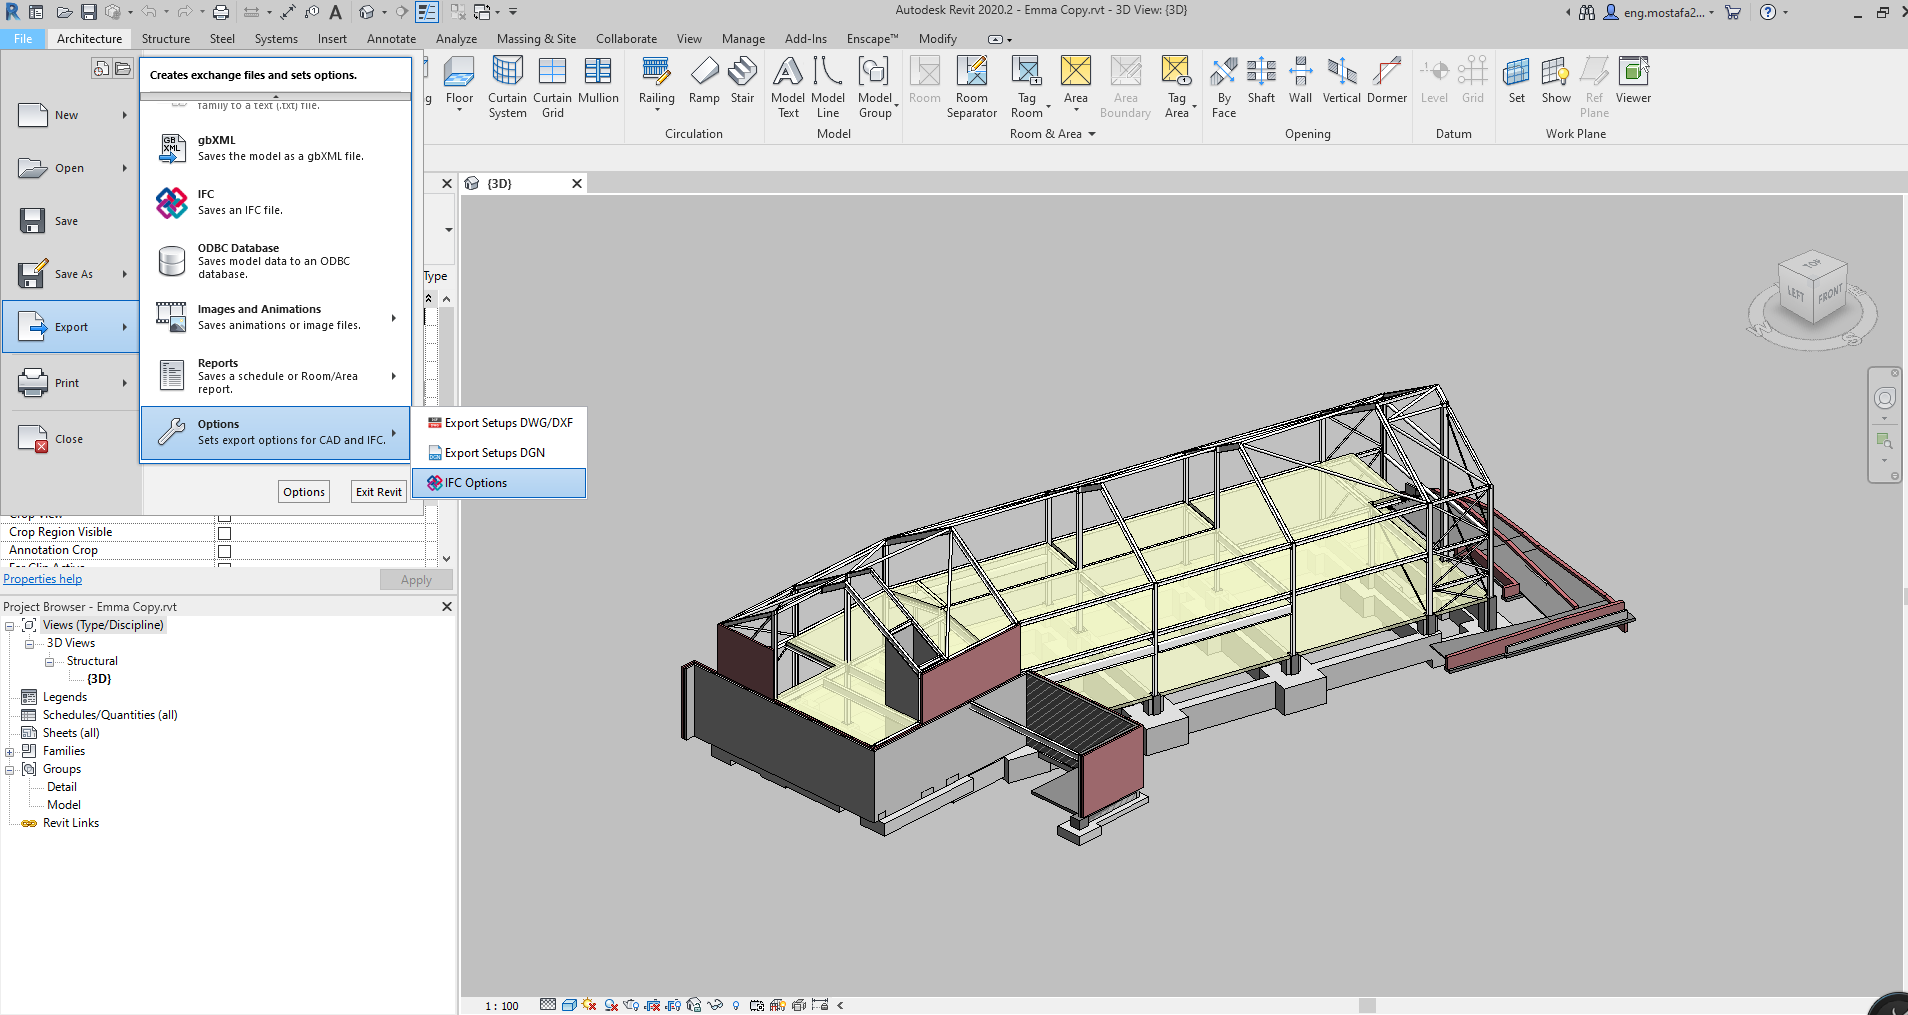Choose IFC Options from the submenu
This screenshot has height=1015, width=1908.
click(x=476, y=483)
